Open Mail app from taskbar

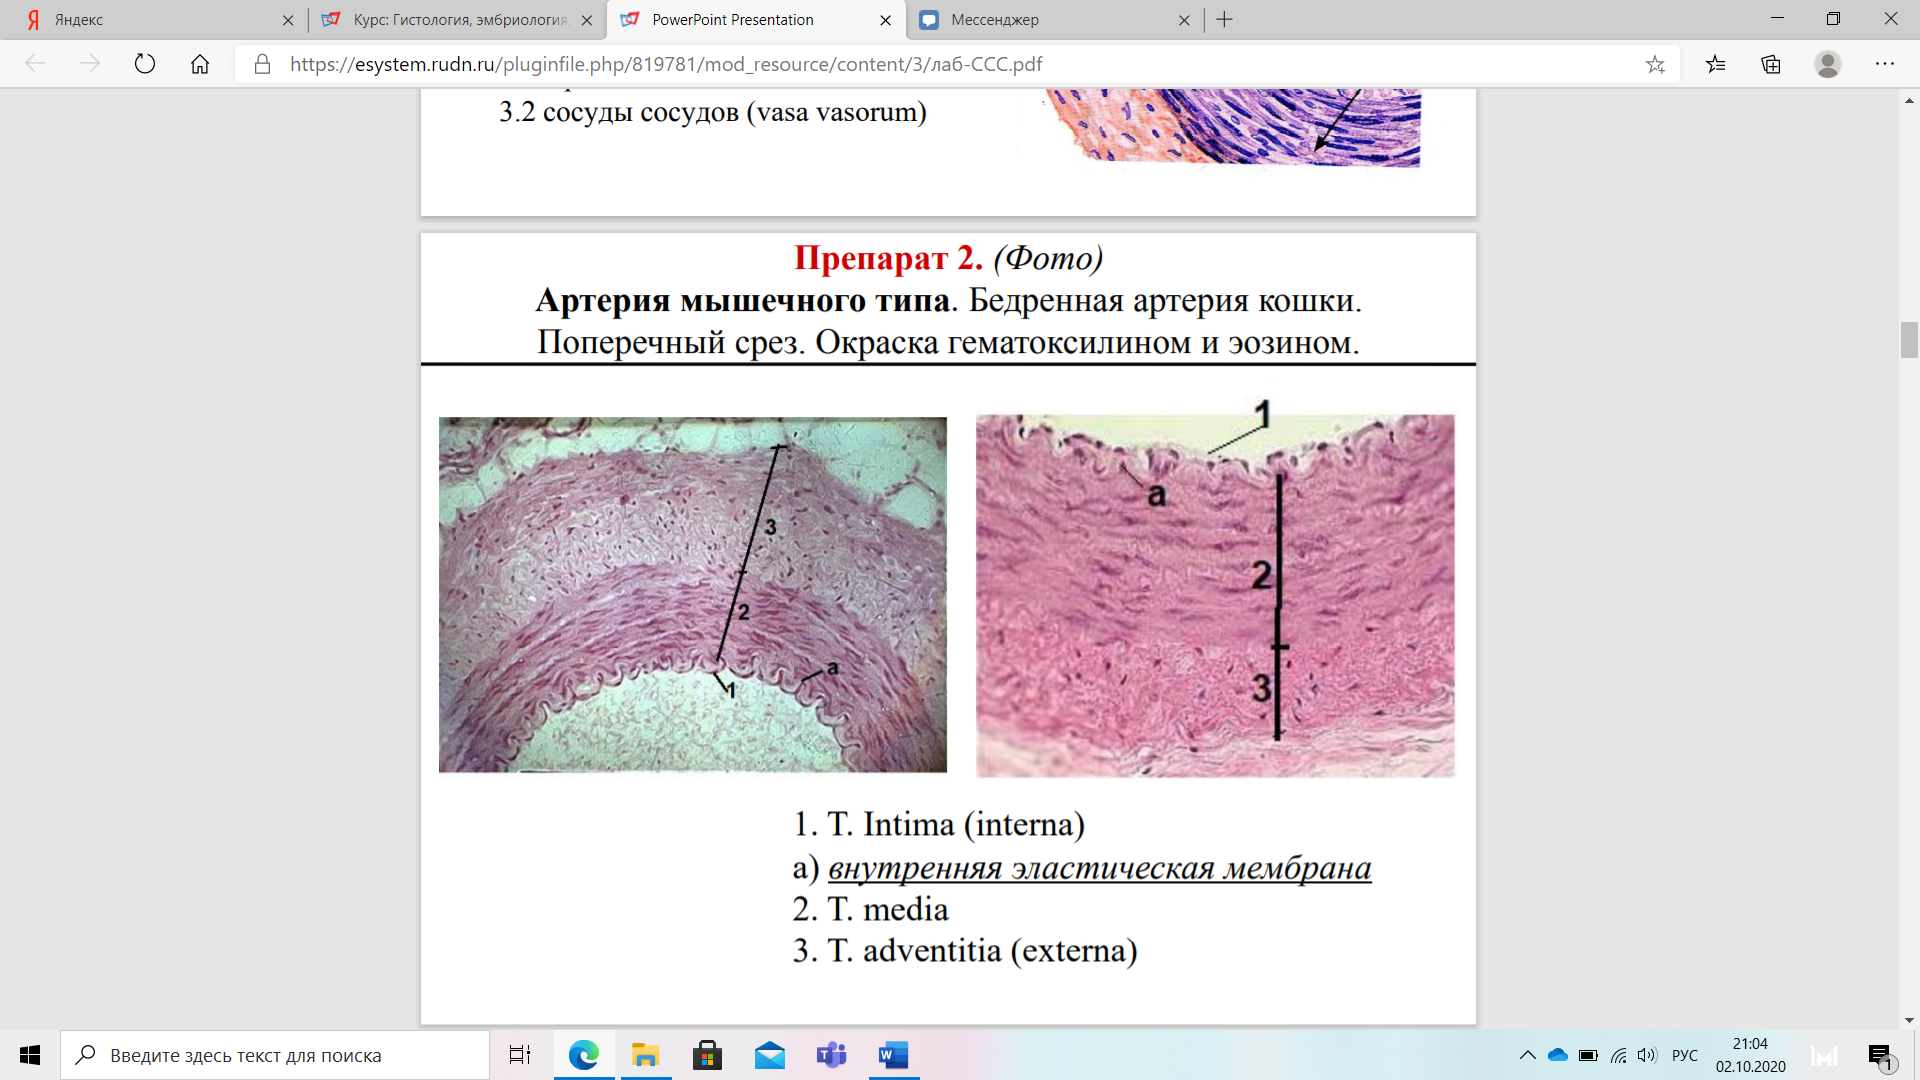[x=770, y=1055]
